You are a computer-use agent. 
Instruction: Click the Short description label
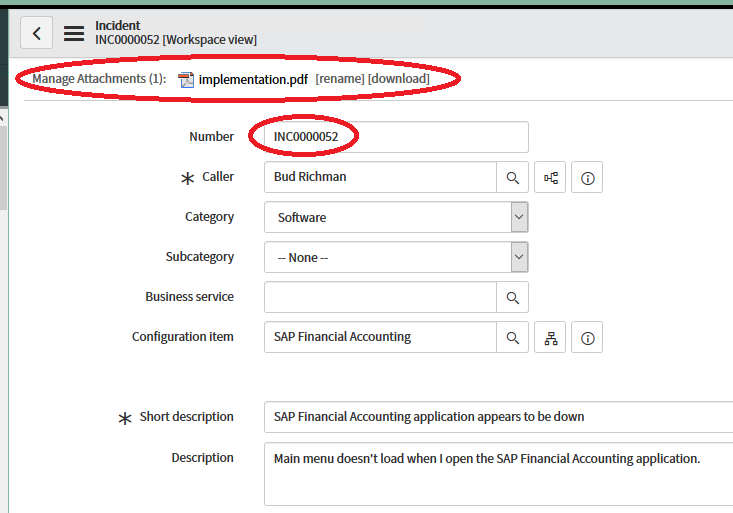tap(187, 417)
